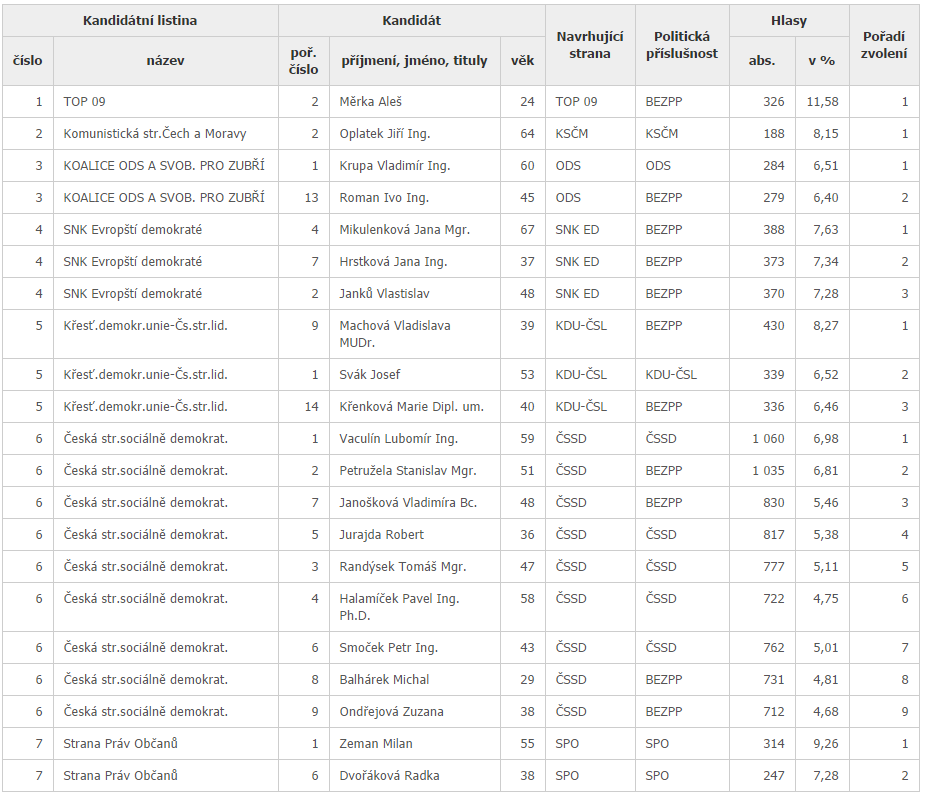Select candidate Hrstková Jana Ing.
The width and height of the screenshot is (925, 799).
393,261
